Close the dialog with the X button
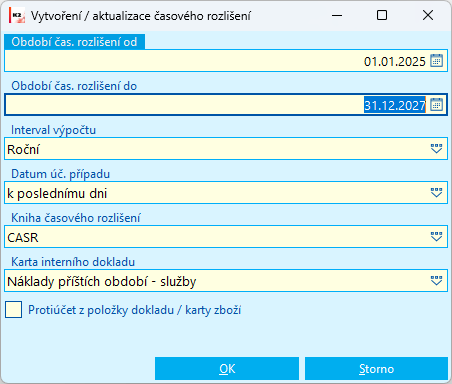The height and width of the screenshot is (384, 452). click(x=428, y=15)
